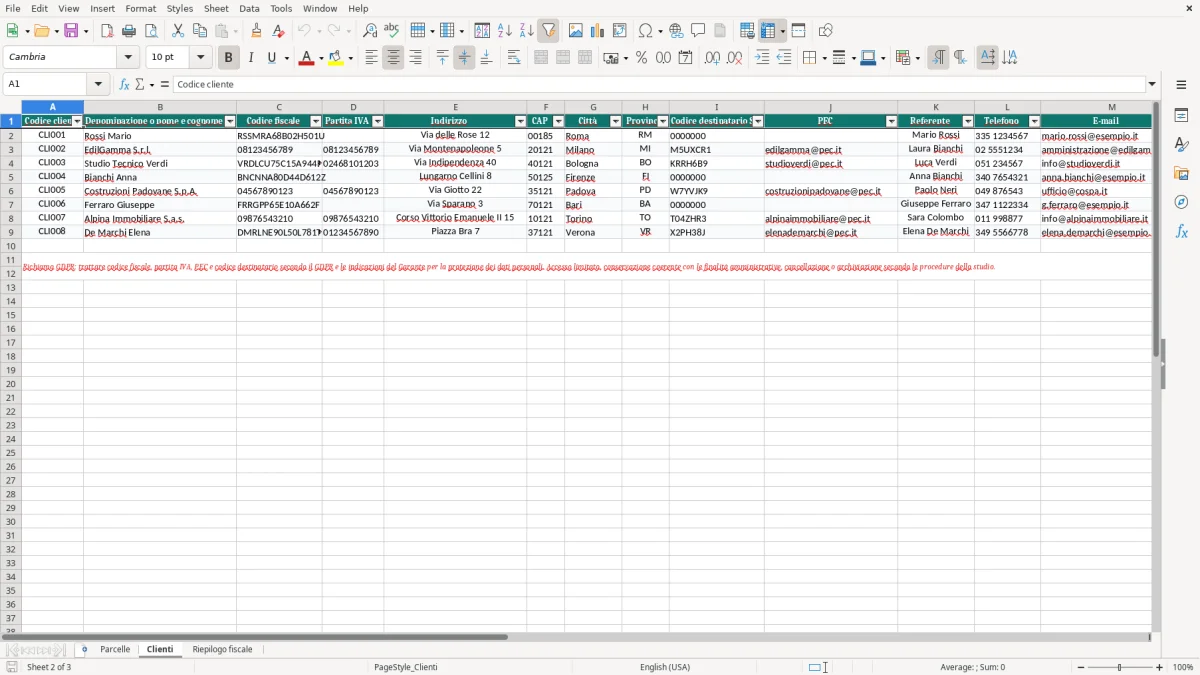The width and height of the screenshot is (1200, 675).
Task: Select cell containing Studio Tecnico Verdi
Action: (x=160, y=163)
